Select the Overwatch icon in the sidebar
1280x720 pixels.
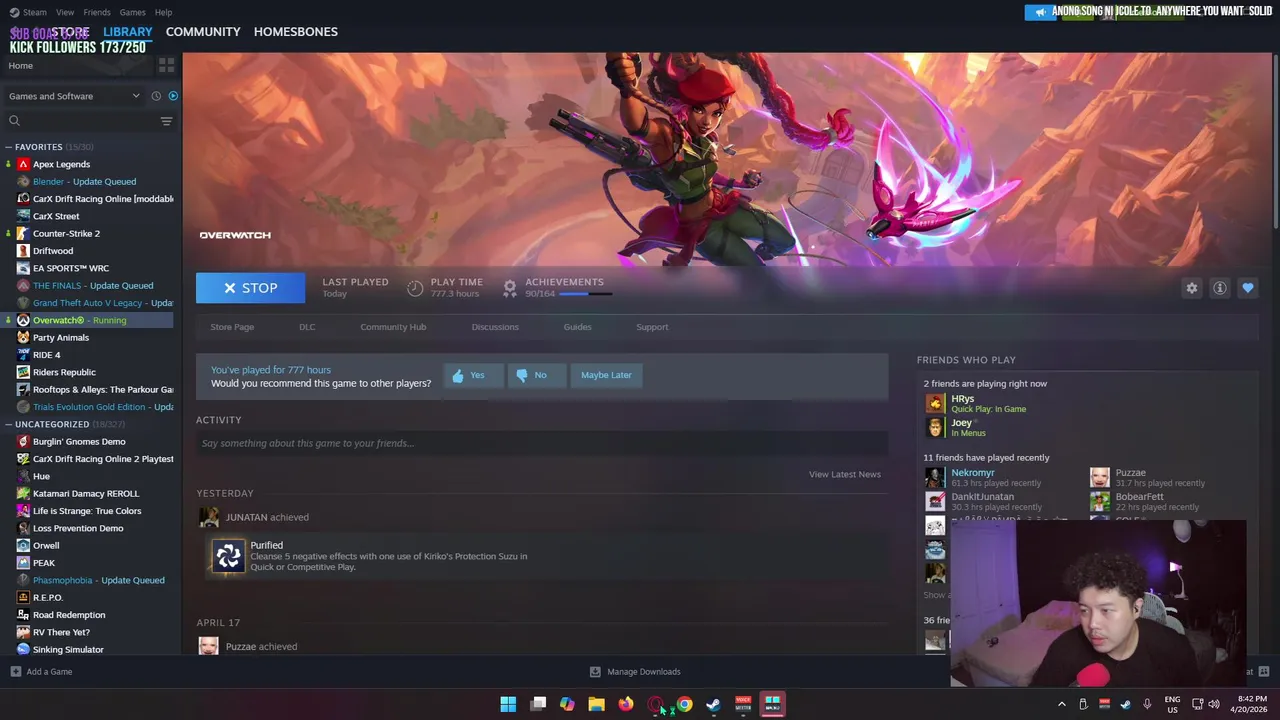(x=23, y=320)
